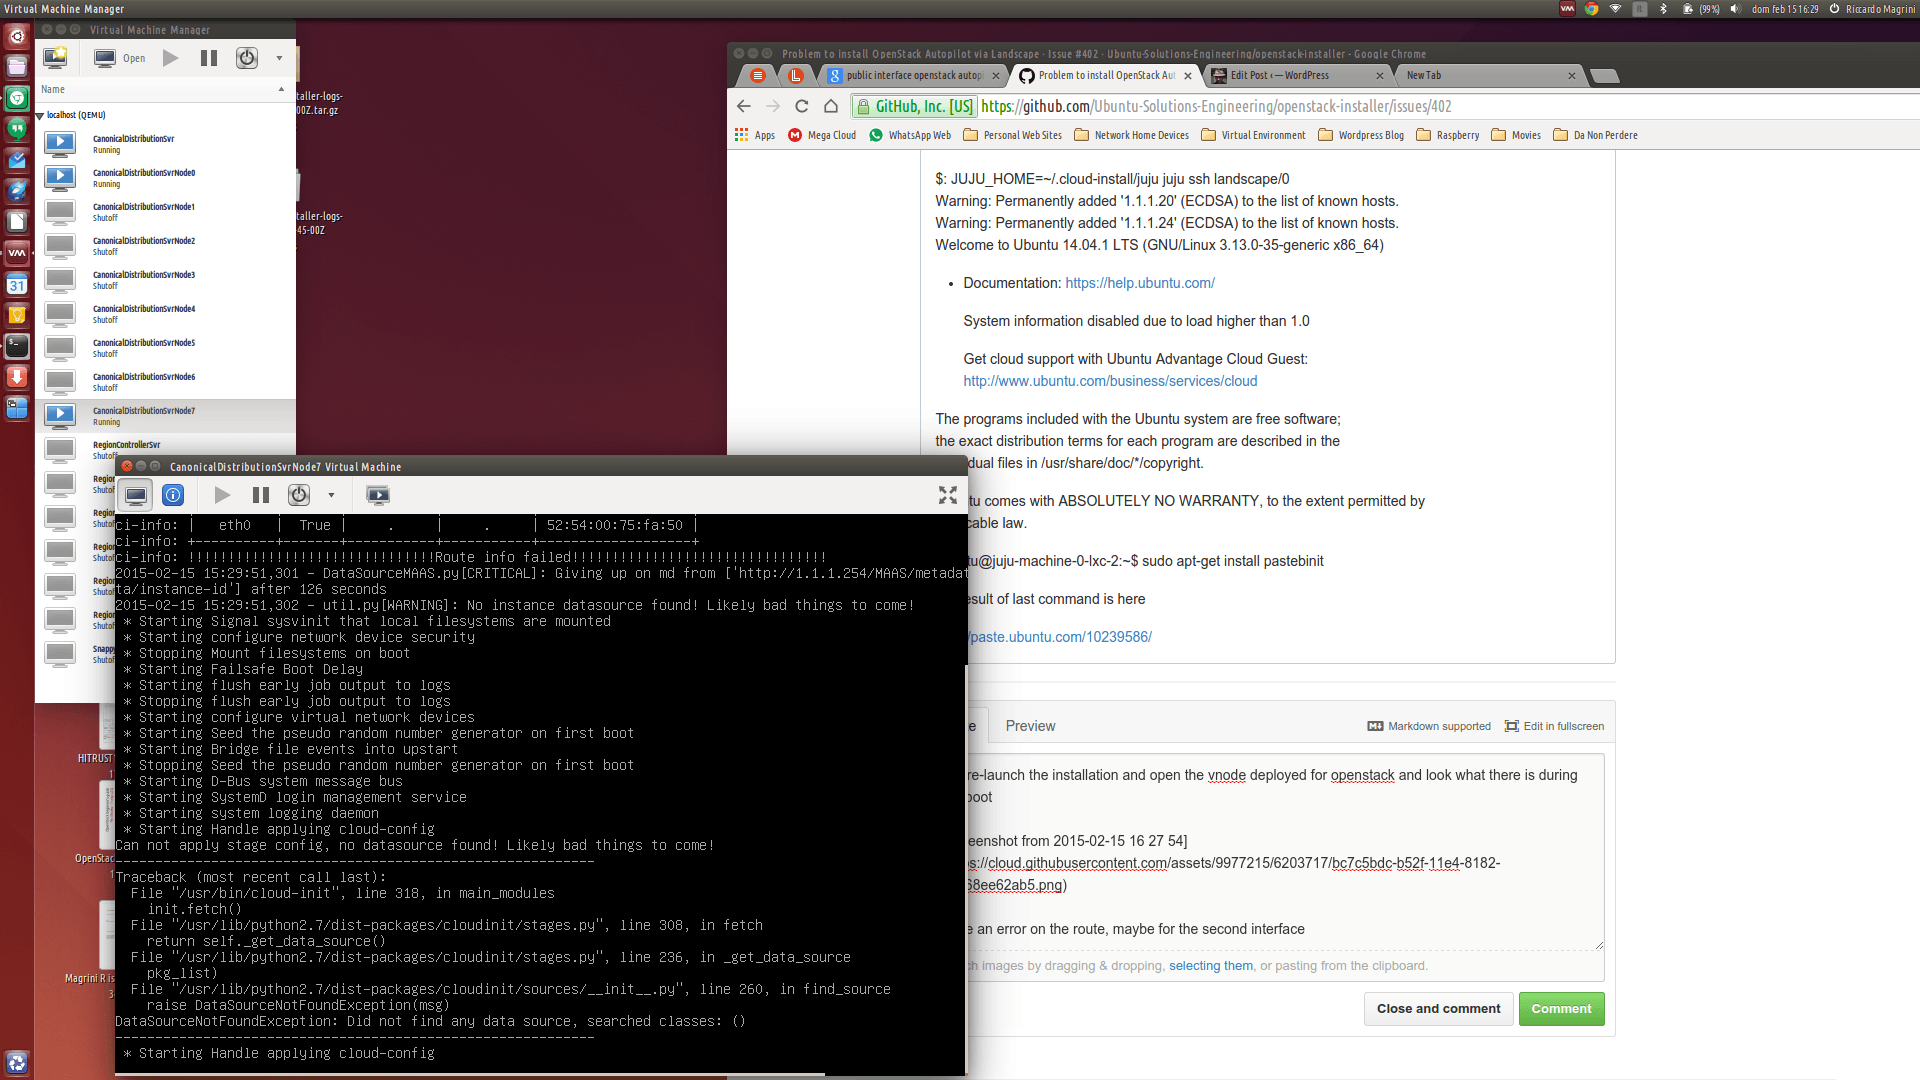Select the CanonicalDistributionSvr VM row
The image size is (1920, 1080).
(165, 144)
